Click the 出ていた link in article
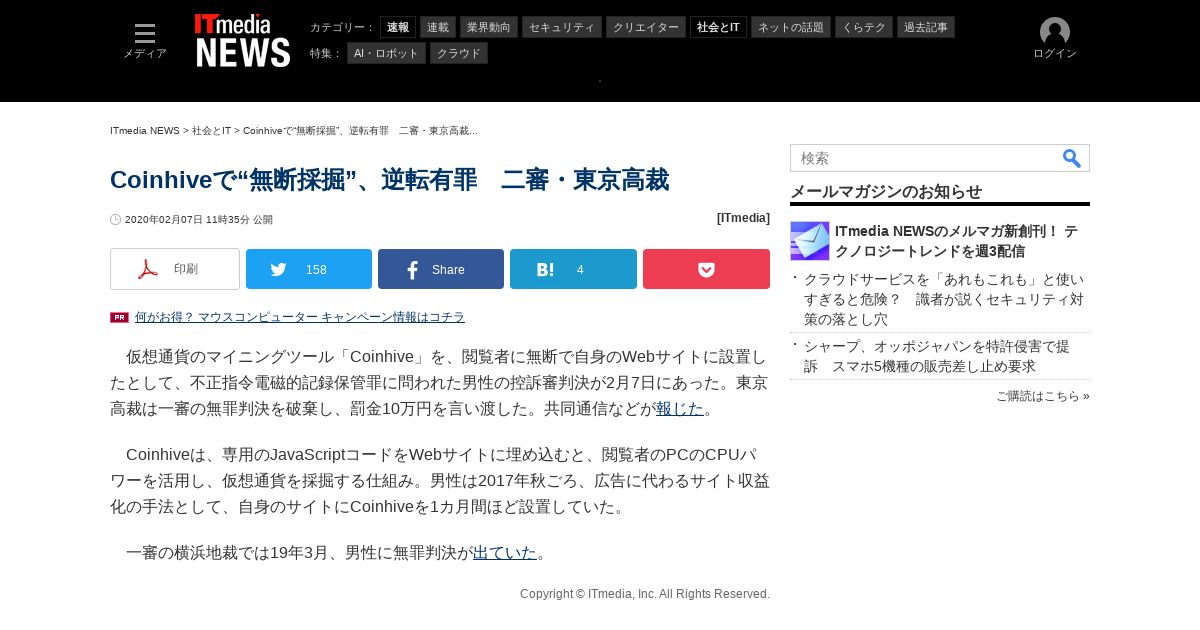This screenshot has width=1200, height=630. [505, 552]
